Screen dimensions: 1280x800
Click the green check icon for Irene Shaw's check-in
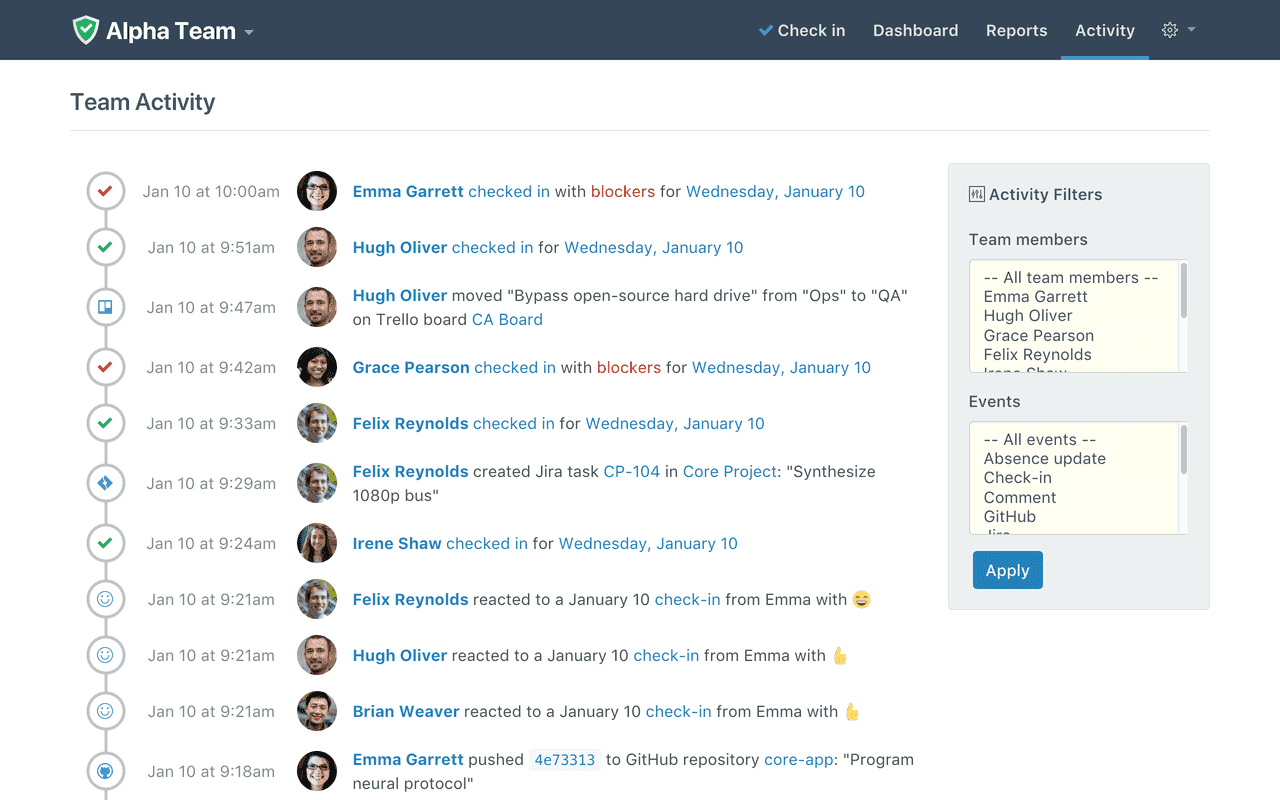pos(105,543)
